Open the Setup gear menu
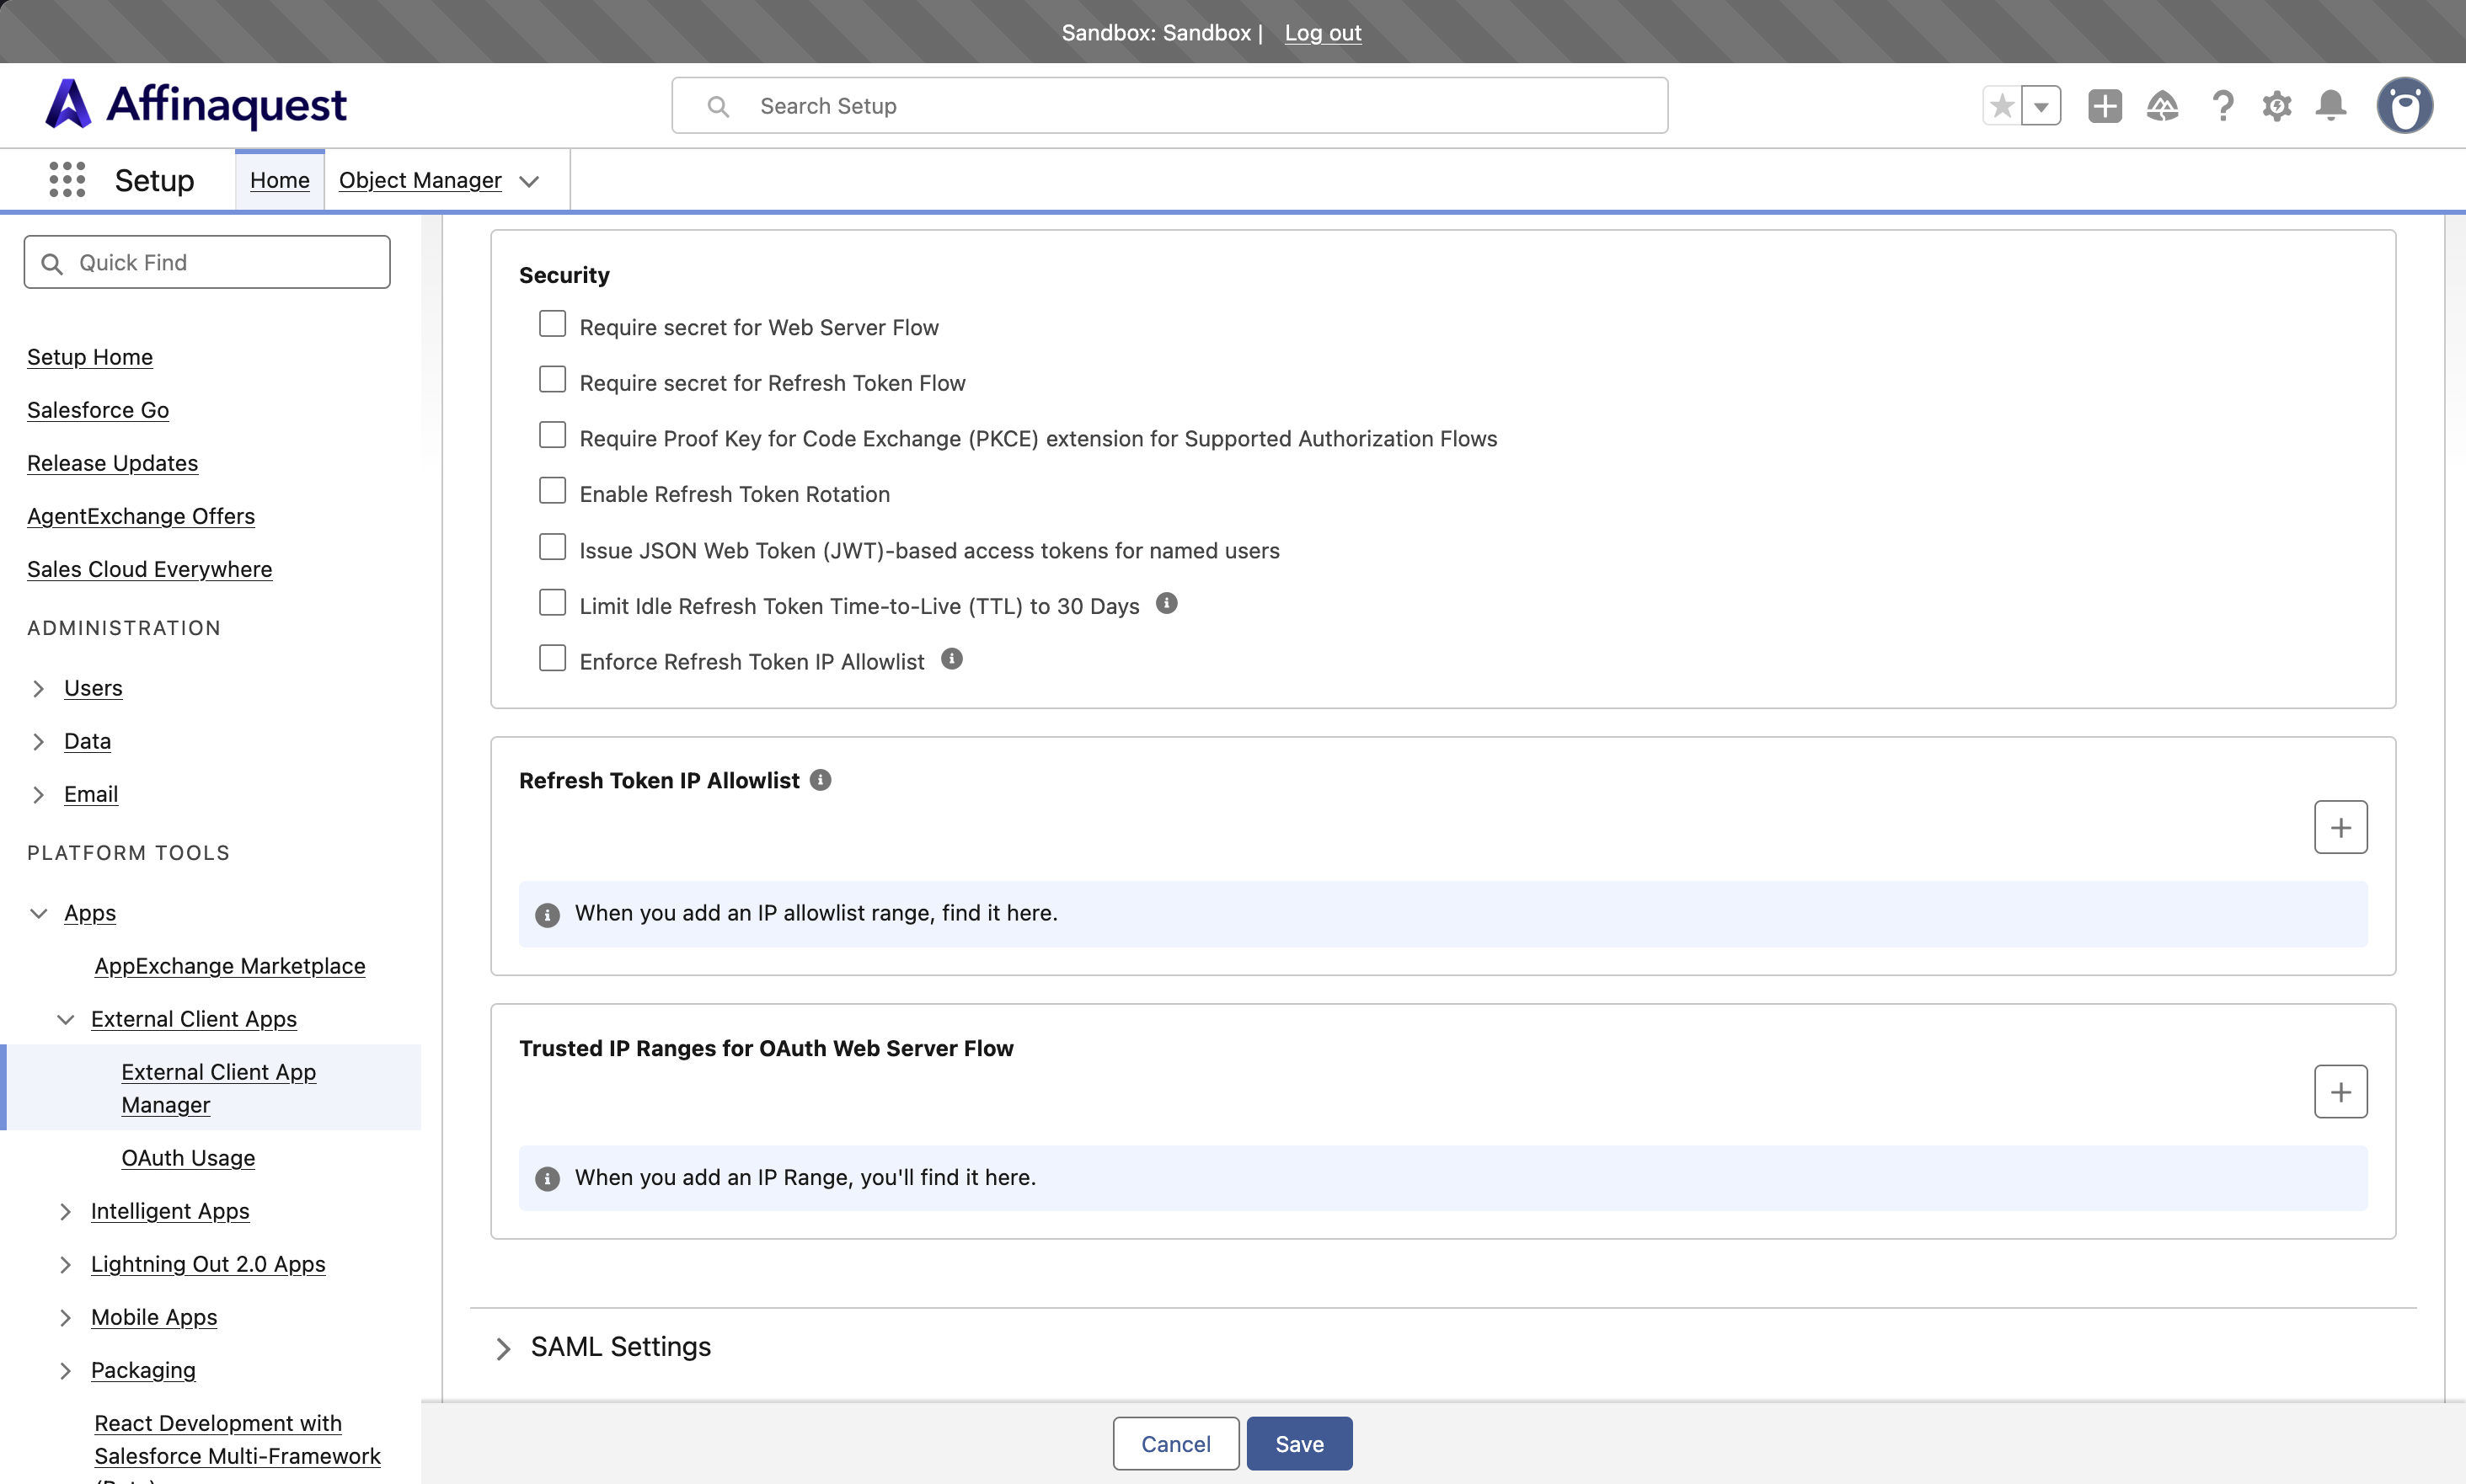 (x=2276, y=105)
